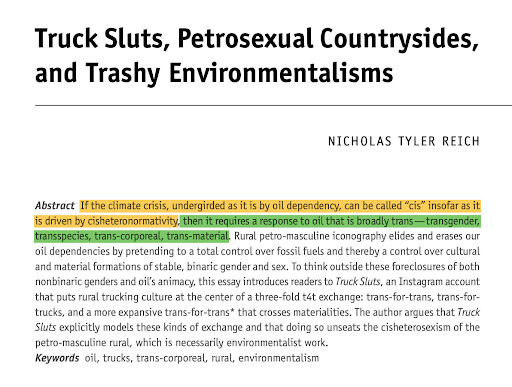Click the word "cisheteronormativity" in yellow highlight
The image size is (512, 387).
(133, 221)
